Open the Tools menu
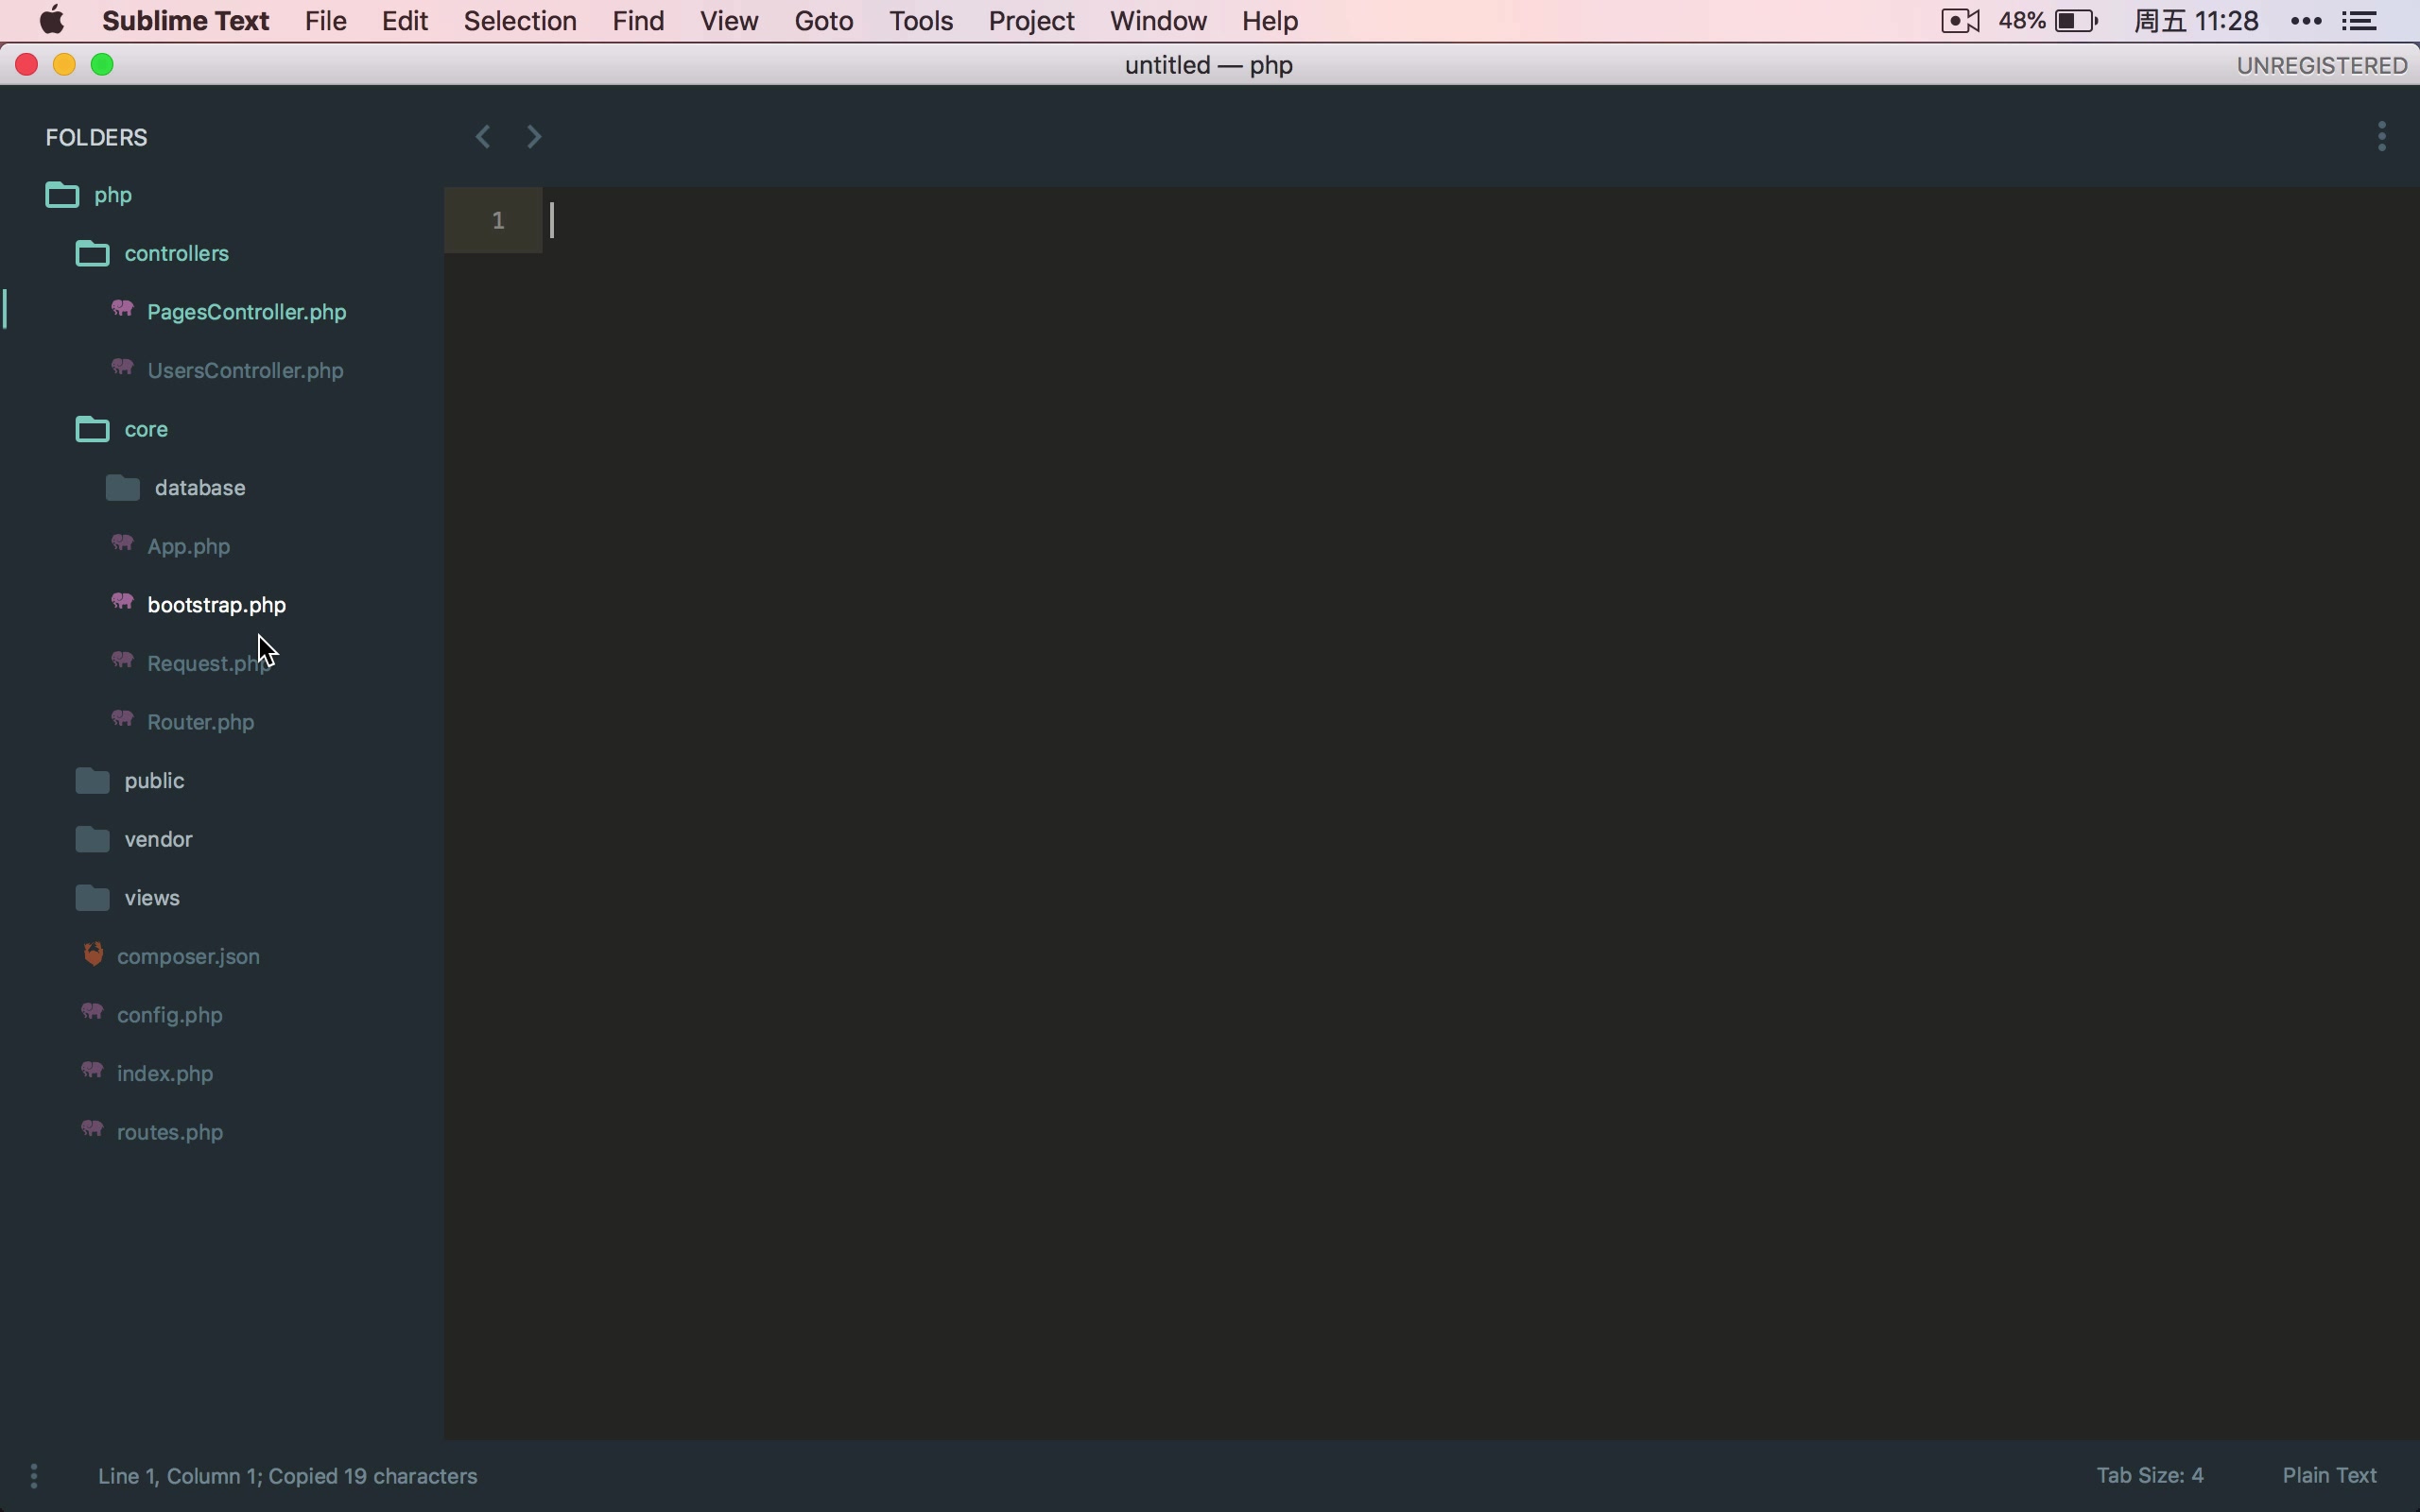The height and width of the screenshot is (1512, 2420). tap(920, 21)
